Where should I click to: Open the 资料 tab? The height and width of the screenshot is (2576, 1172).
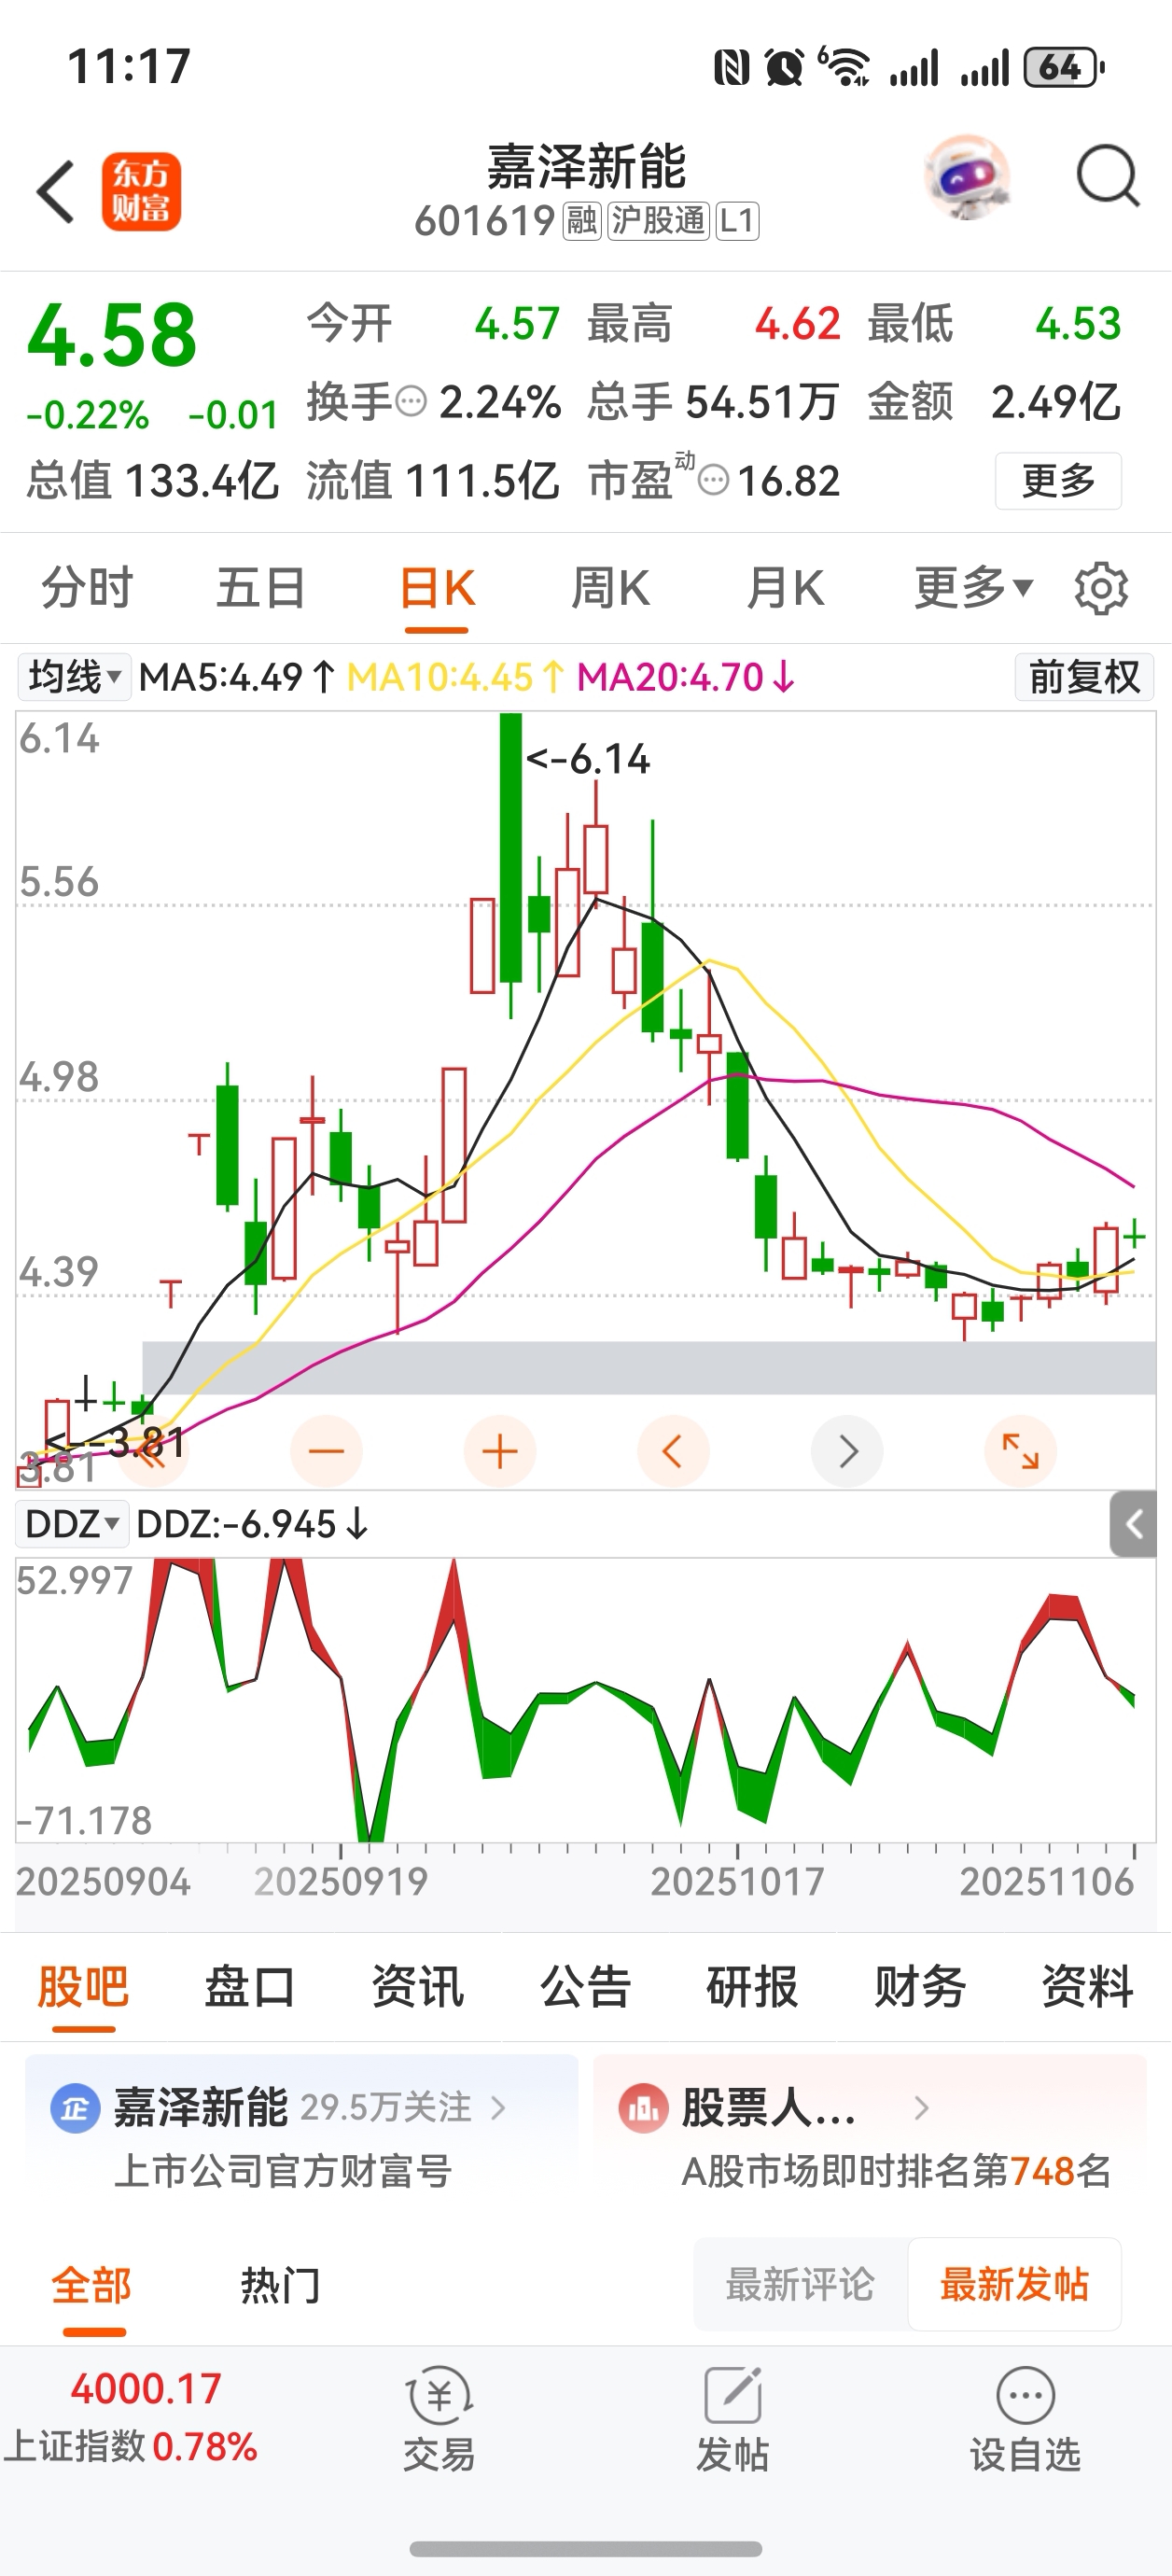pos(1088,1986)
